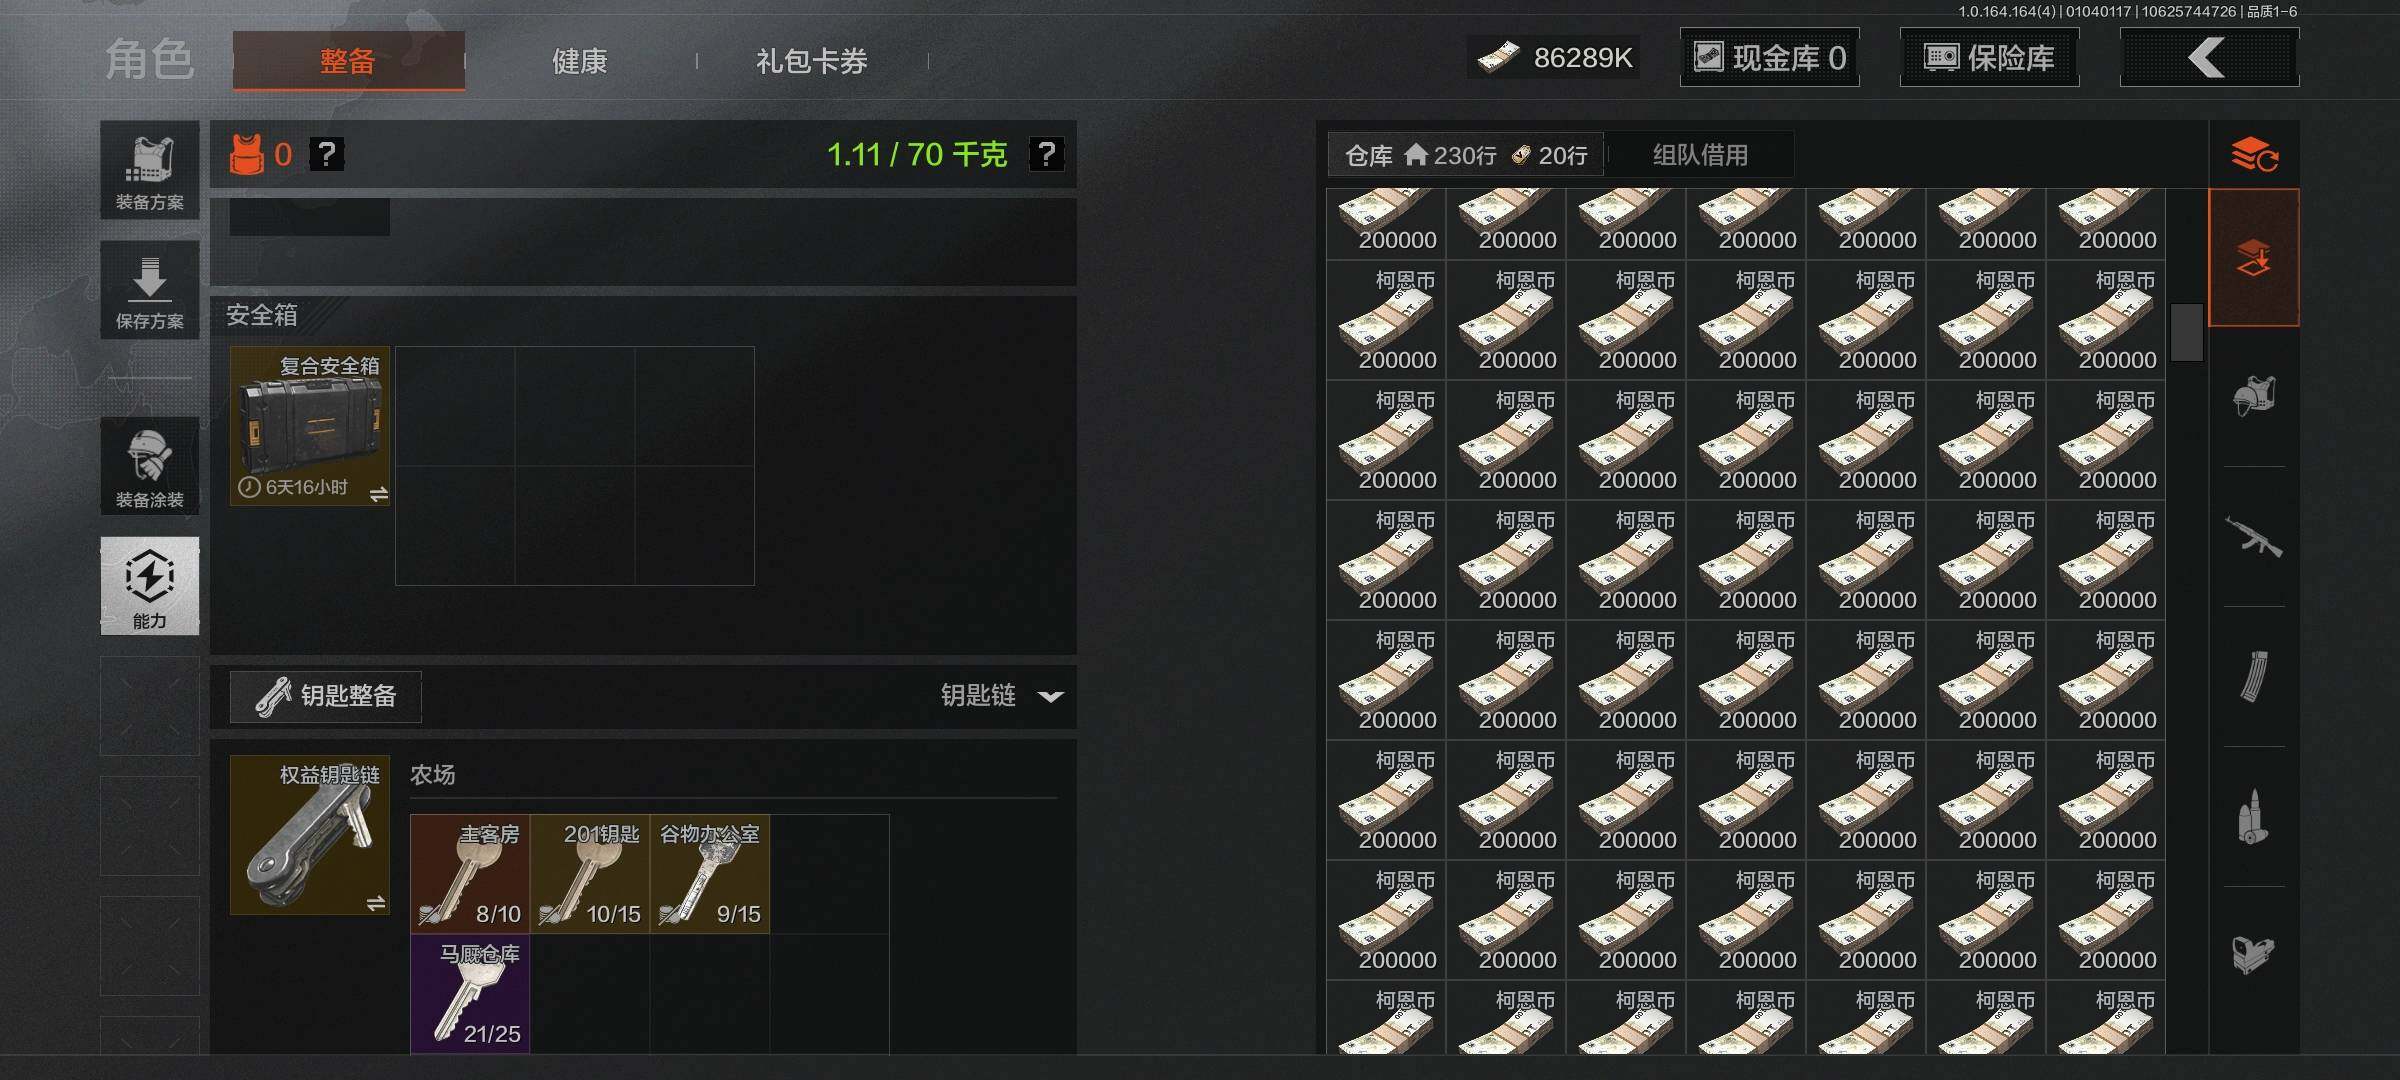Switch to the 礼包卡券 tab
The height and width of the screenshot is (1080, 2400).
click(x=812, y=62)
